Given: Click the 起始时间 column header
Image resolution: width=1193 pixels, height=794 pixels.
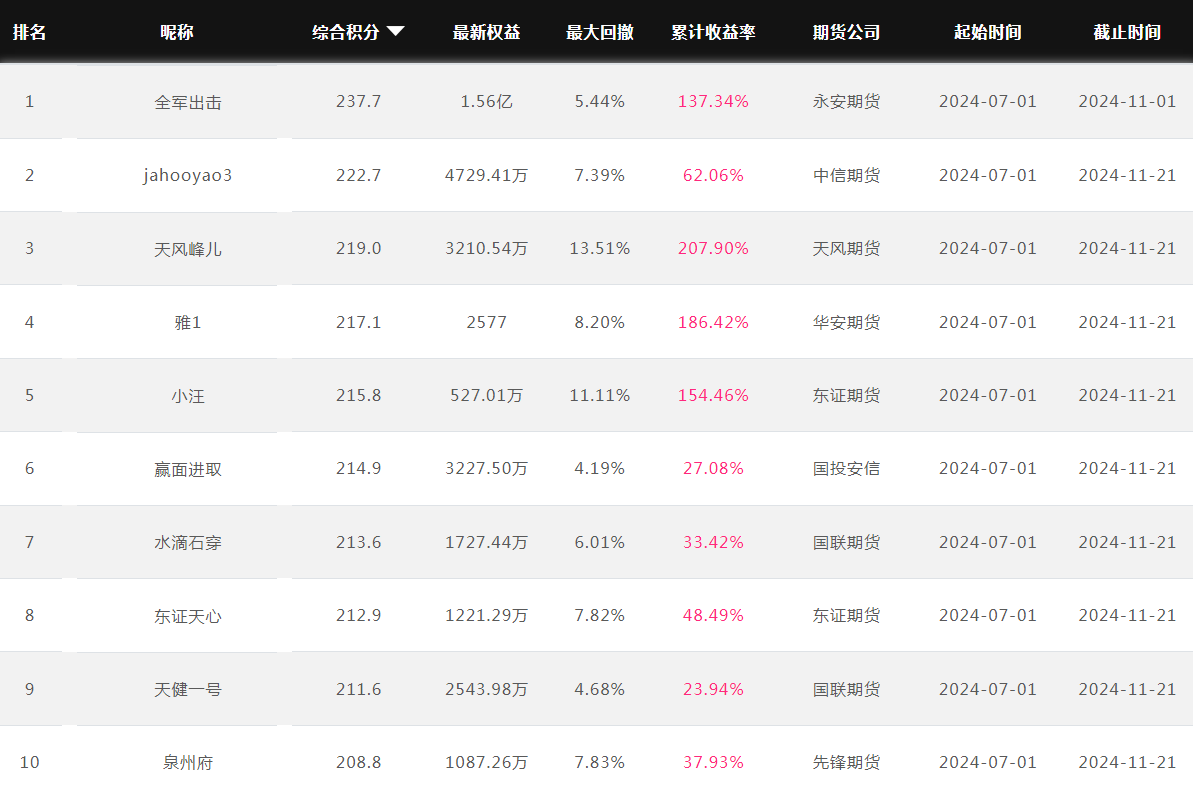Looking at the screenshot, I should (x=988, y=32).
